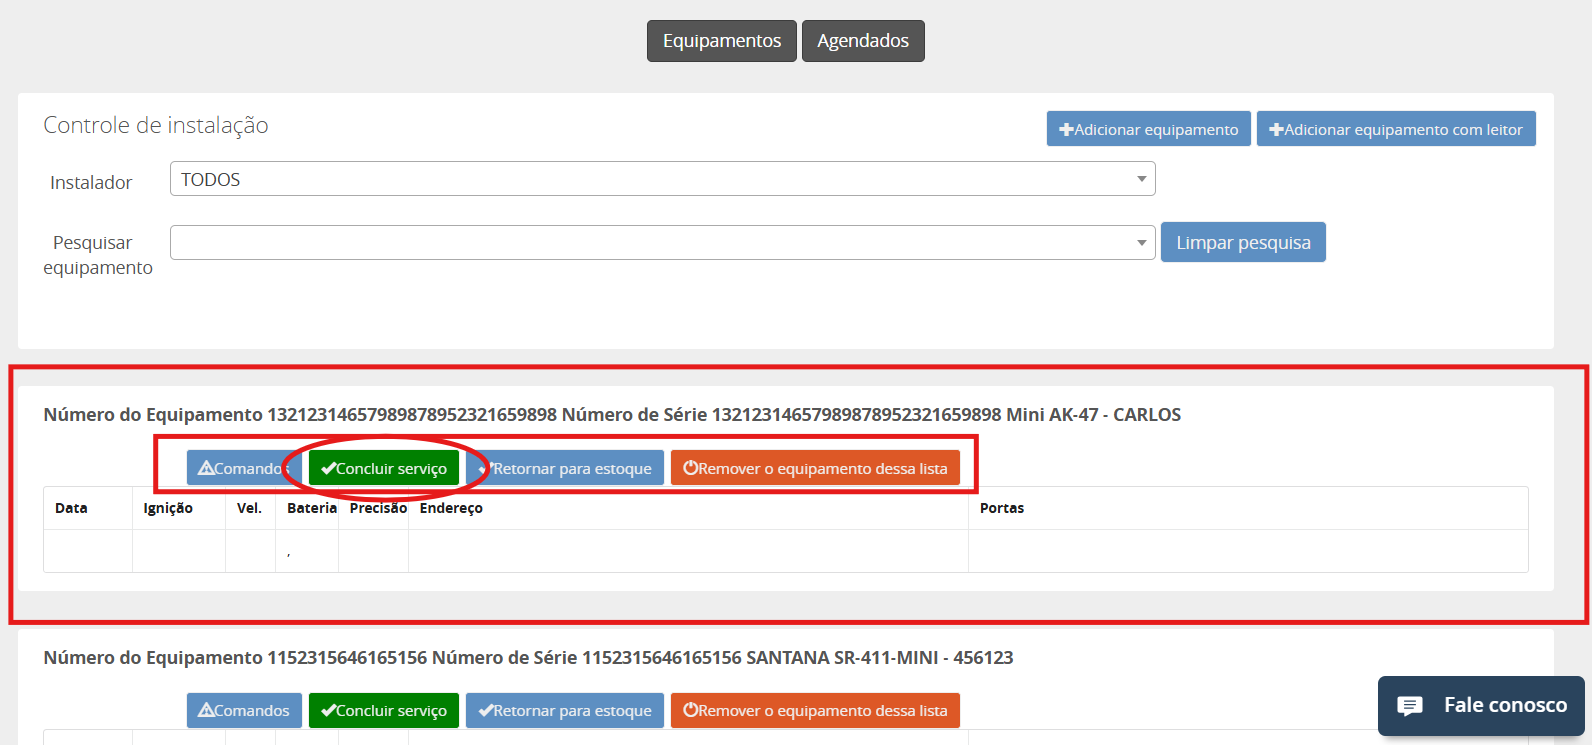Click the Endereço column header

click(451, 508)
